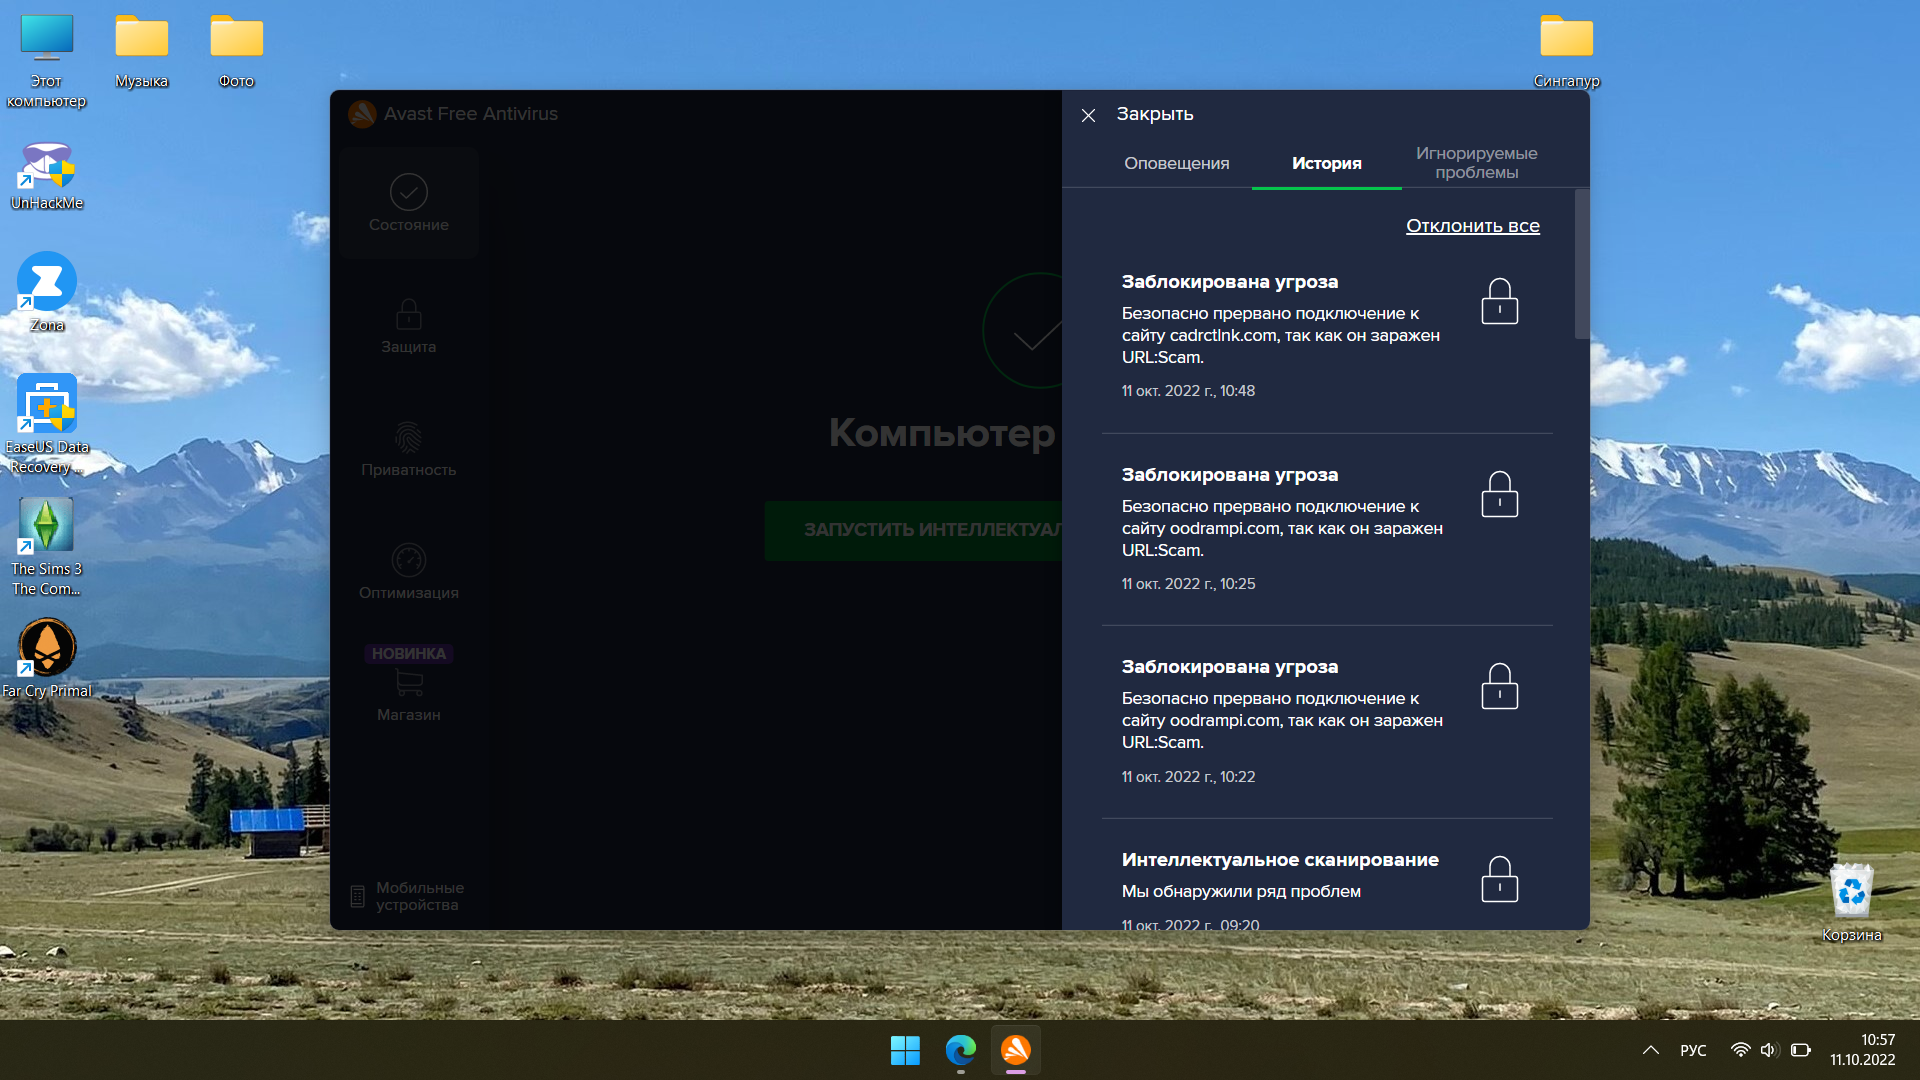This screenshot has width=1920, height=1080.
Task: Switch to the Оповещения tab
Action: click(1176, 163)
